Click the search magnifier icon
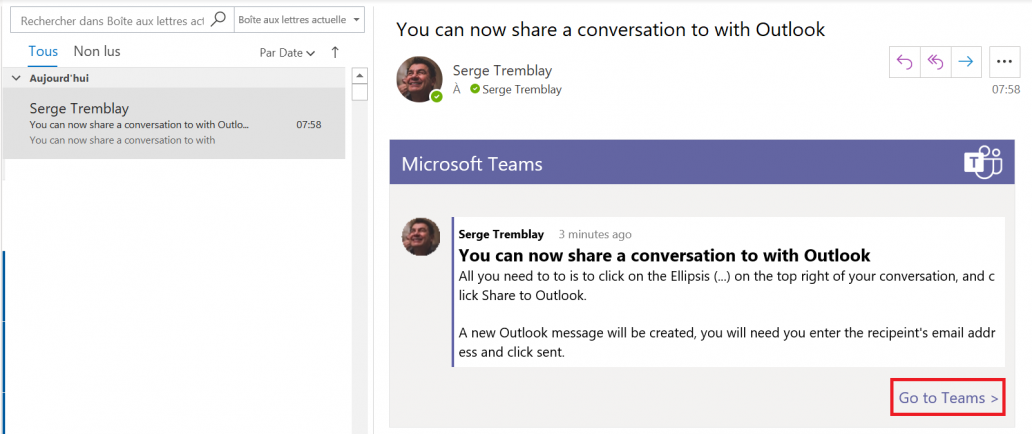 click(219, 20)
